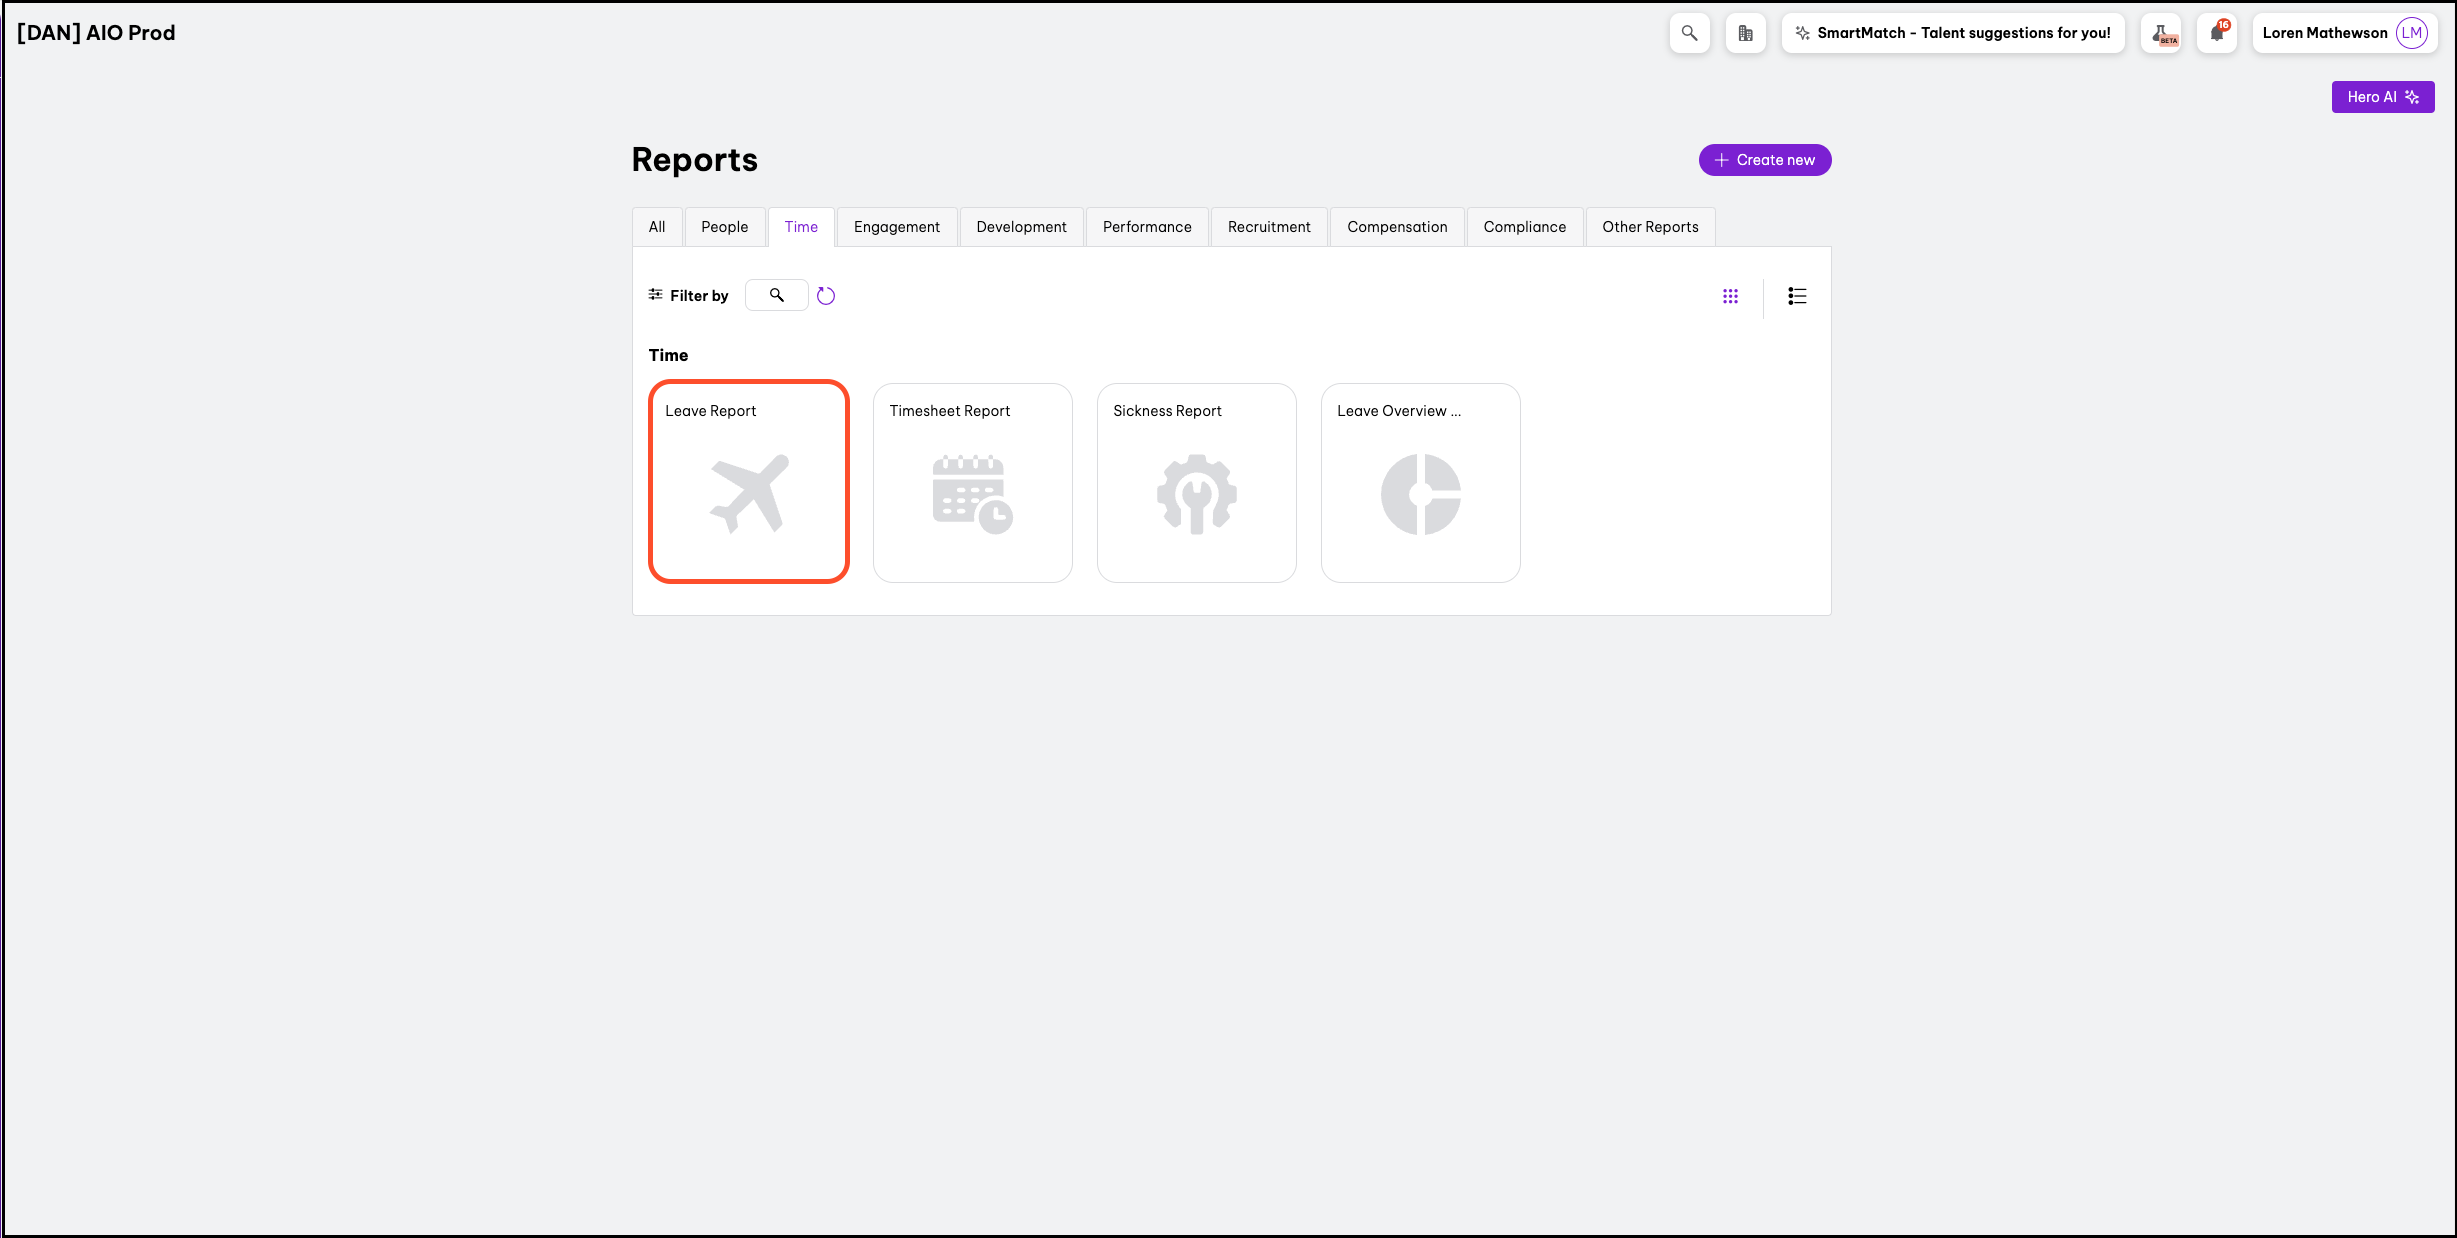Open the Timesheet Report card

tap(972, 481)
